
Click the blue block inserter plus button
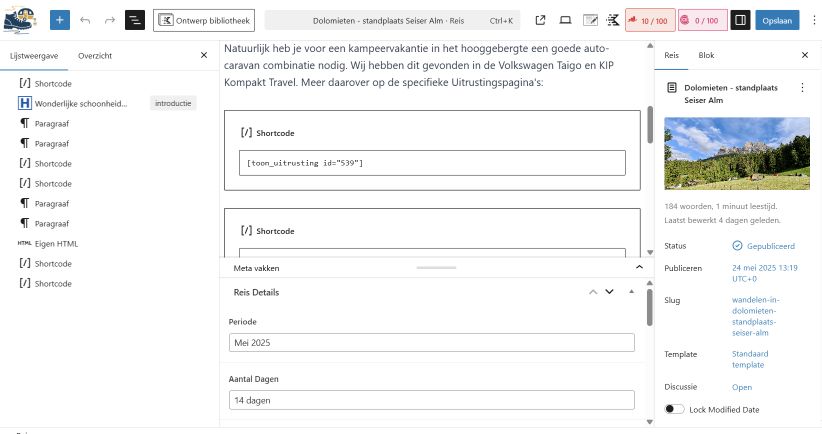click(x=60, y=20)
